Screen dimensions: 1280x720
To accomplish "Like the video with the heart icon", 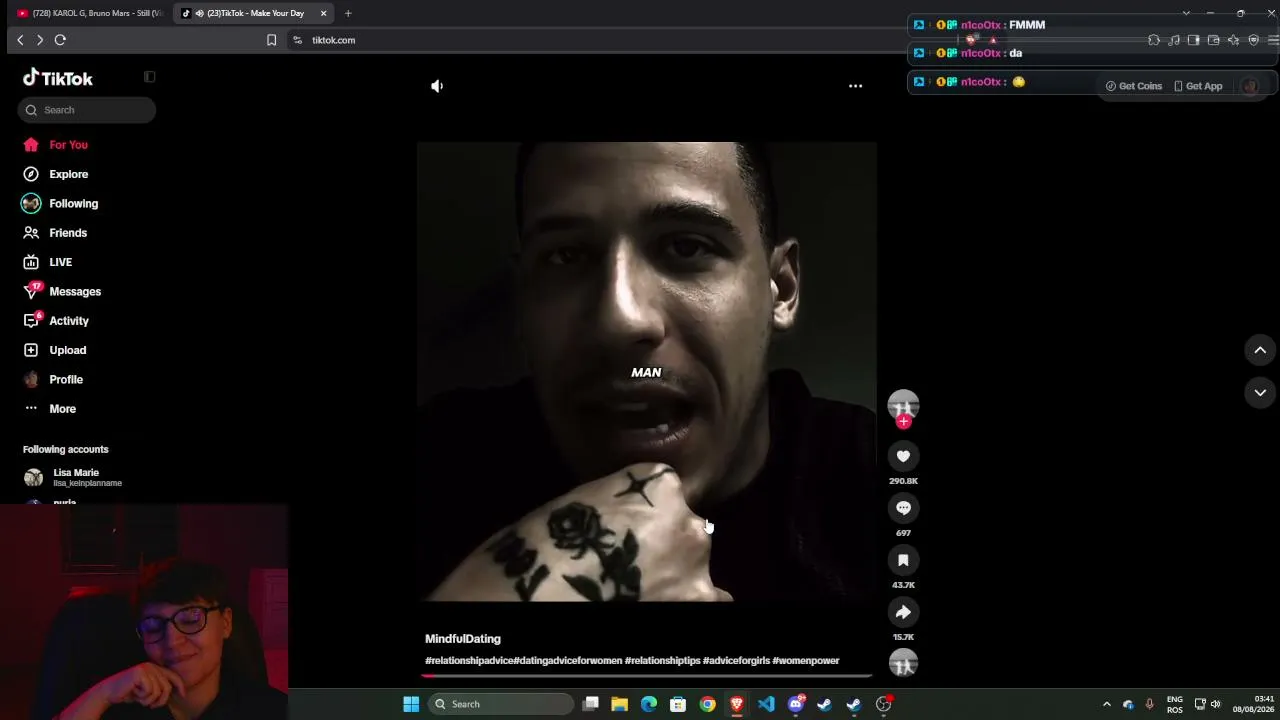I will [x=903, y=456].
